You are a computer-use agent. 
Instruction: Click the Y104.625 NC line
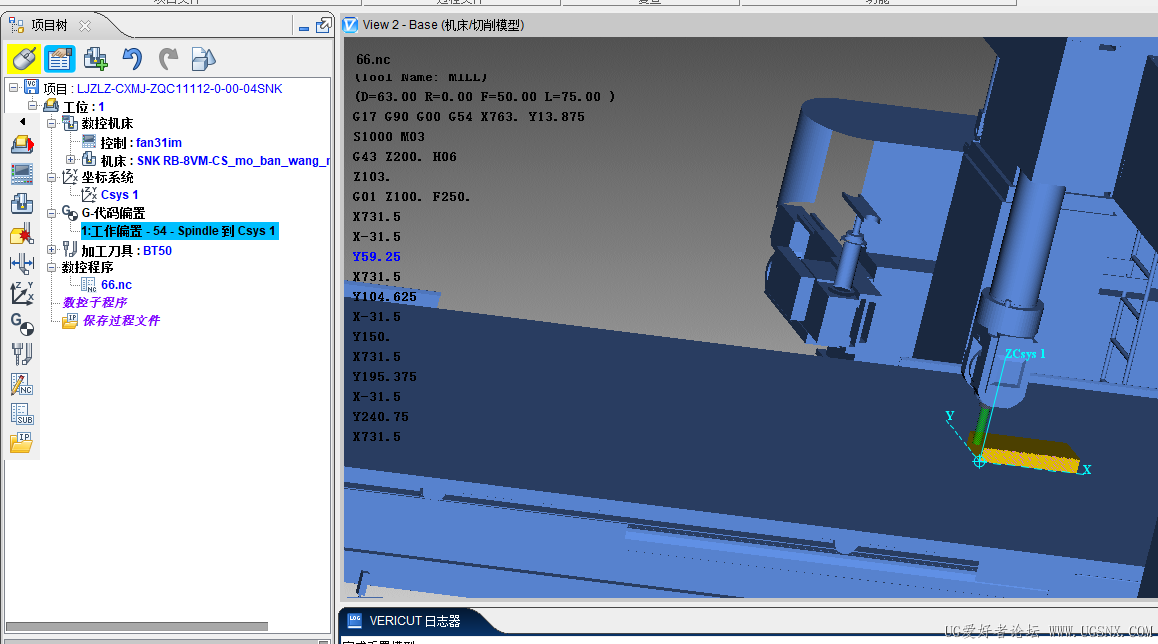[385, 297]
